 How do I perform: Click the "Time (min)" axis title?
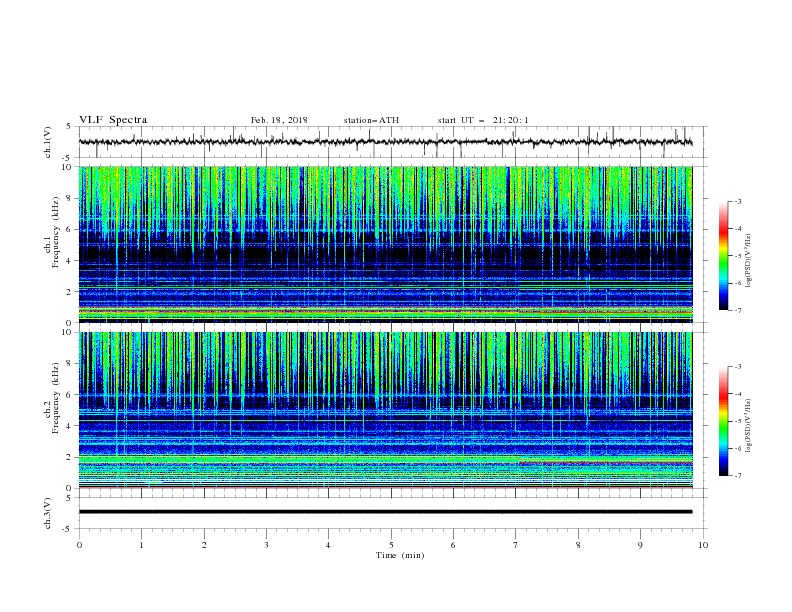point(400,555)
